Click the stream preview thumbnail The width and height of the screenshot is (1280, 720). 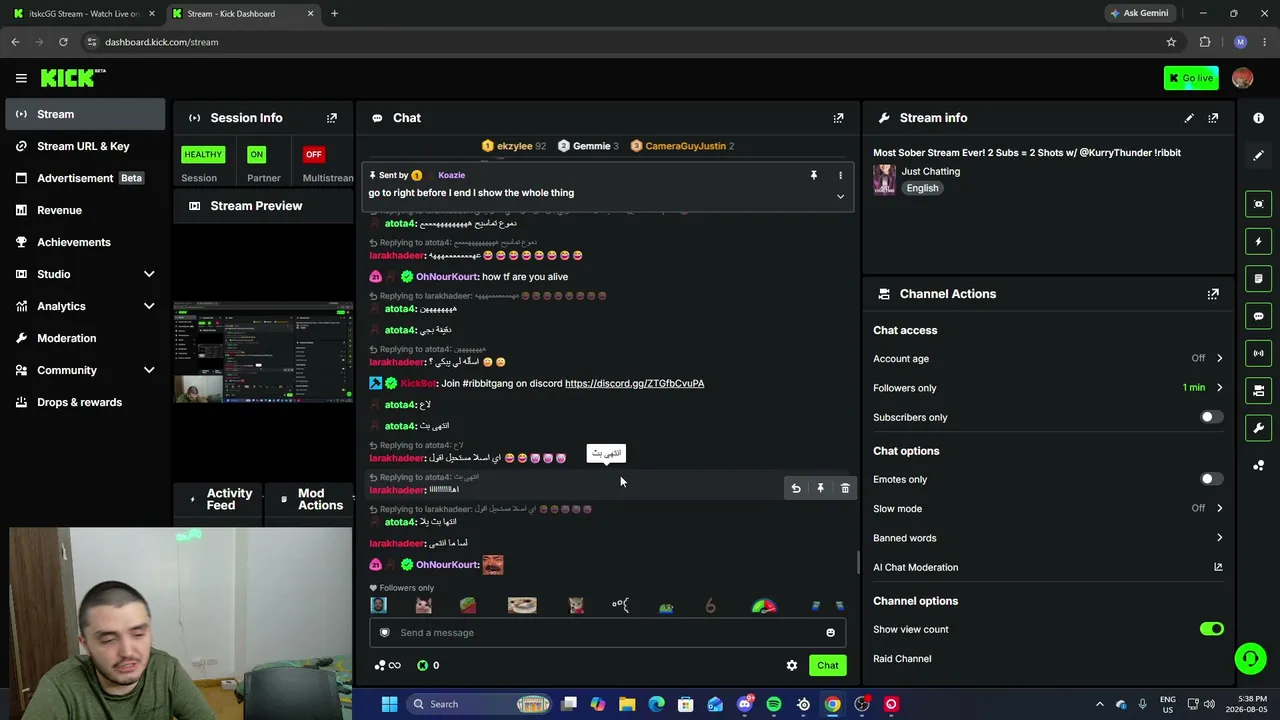point(263,352)
